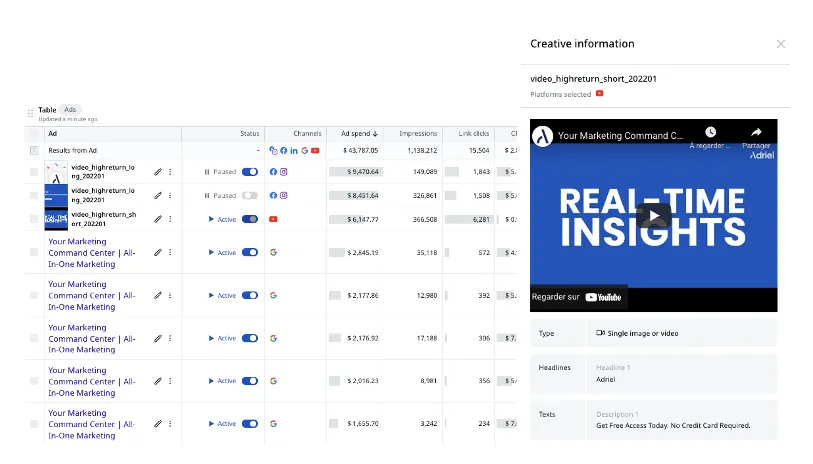Viewport: 813px width, 464px height.
Task: Check the select-all checkbox in table header
Action: click(x=34, y=134)
